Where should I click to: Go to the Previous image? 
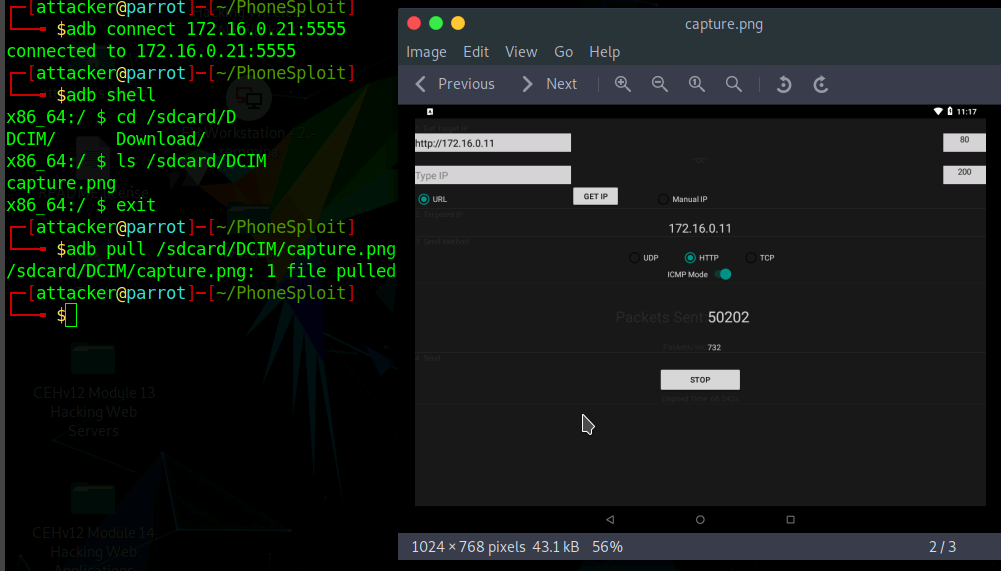[455, 84]
